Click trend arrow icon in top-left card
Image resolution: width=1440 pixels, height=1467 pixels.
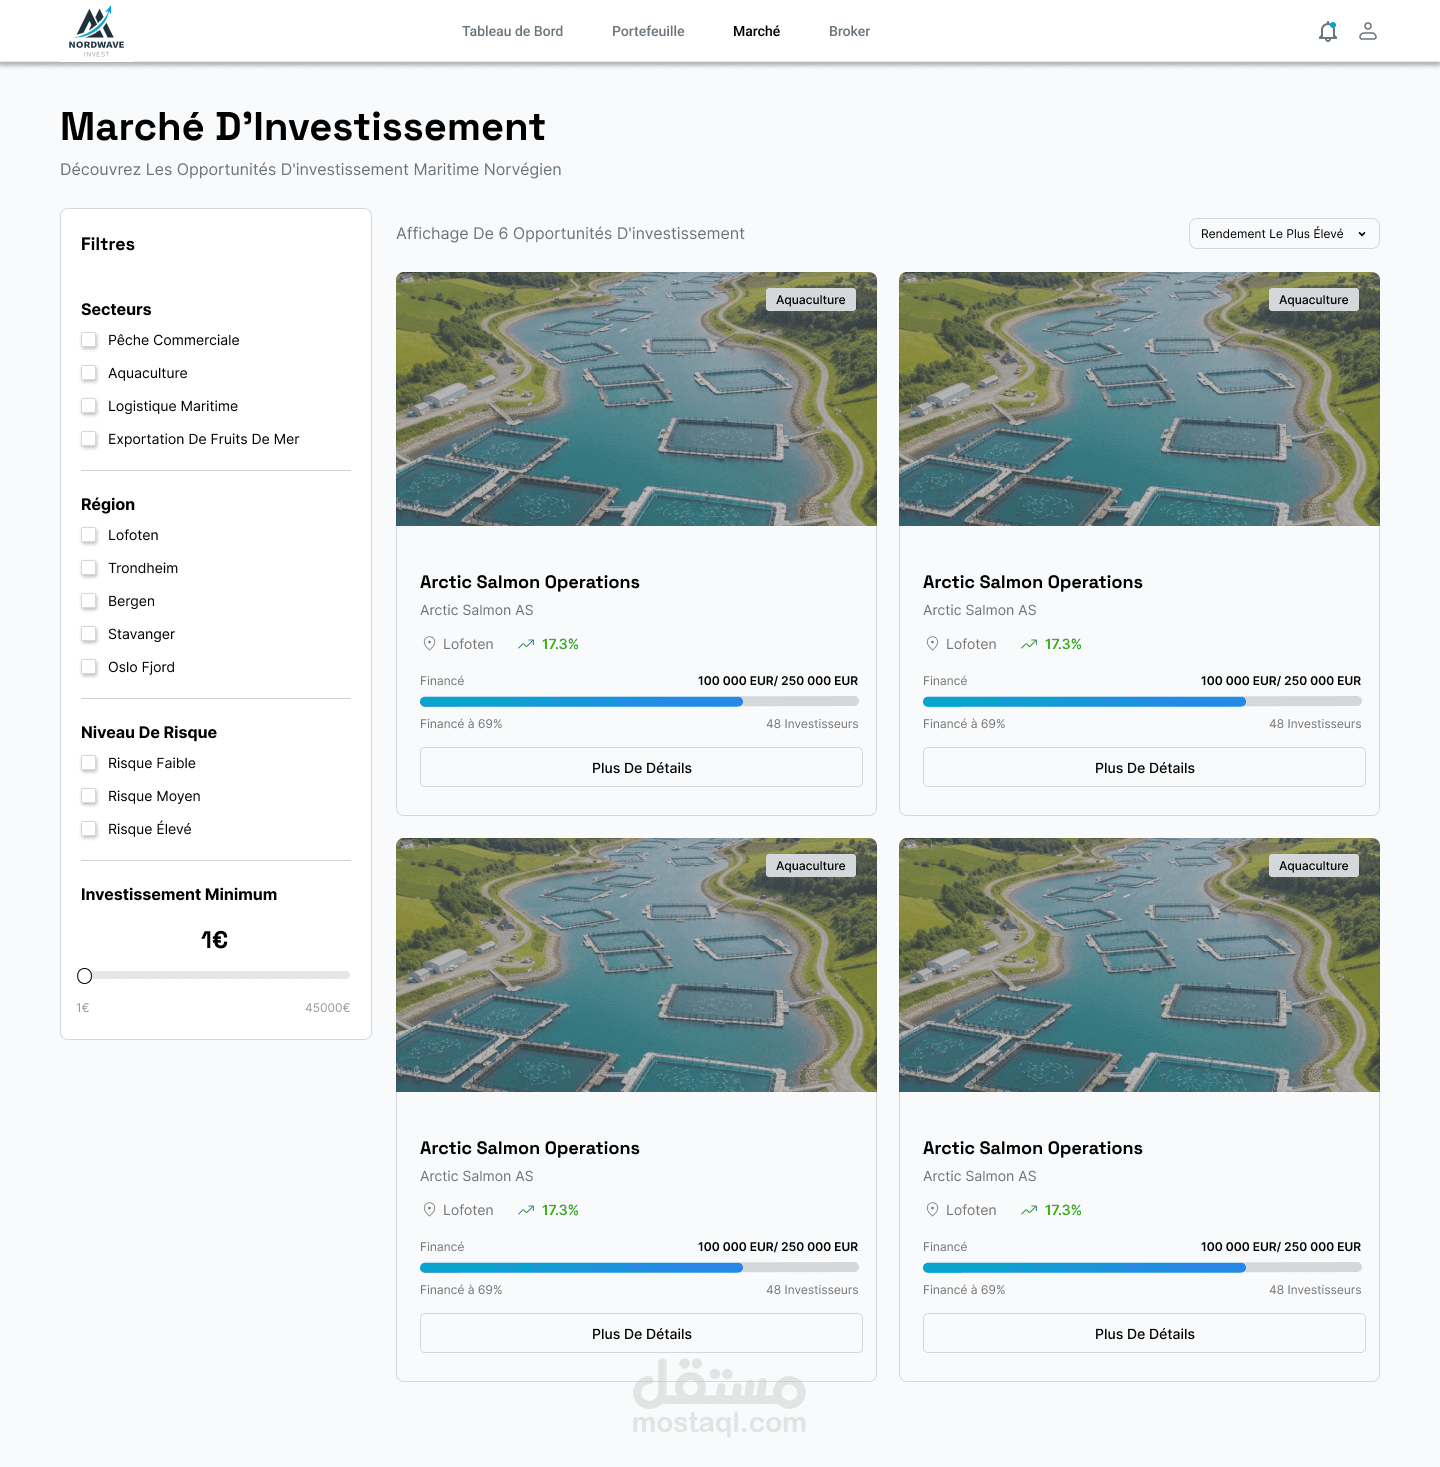click(x=526, y=644)
